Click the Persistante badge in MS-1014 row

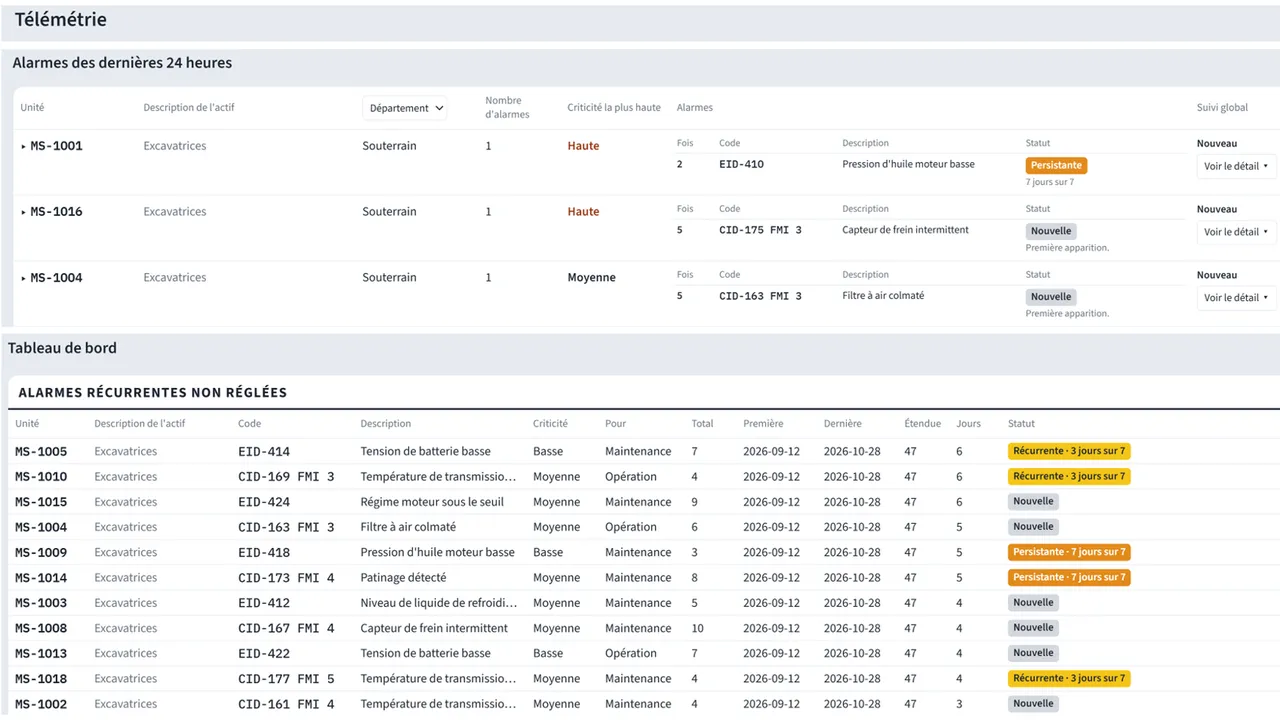pyautogui.click(x=1069, y=577)
